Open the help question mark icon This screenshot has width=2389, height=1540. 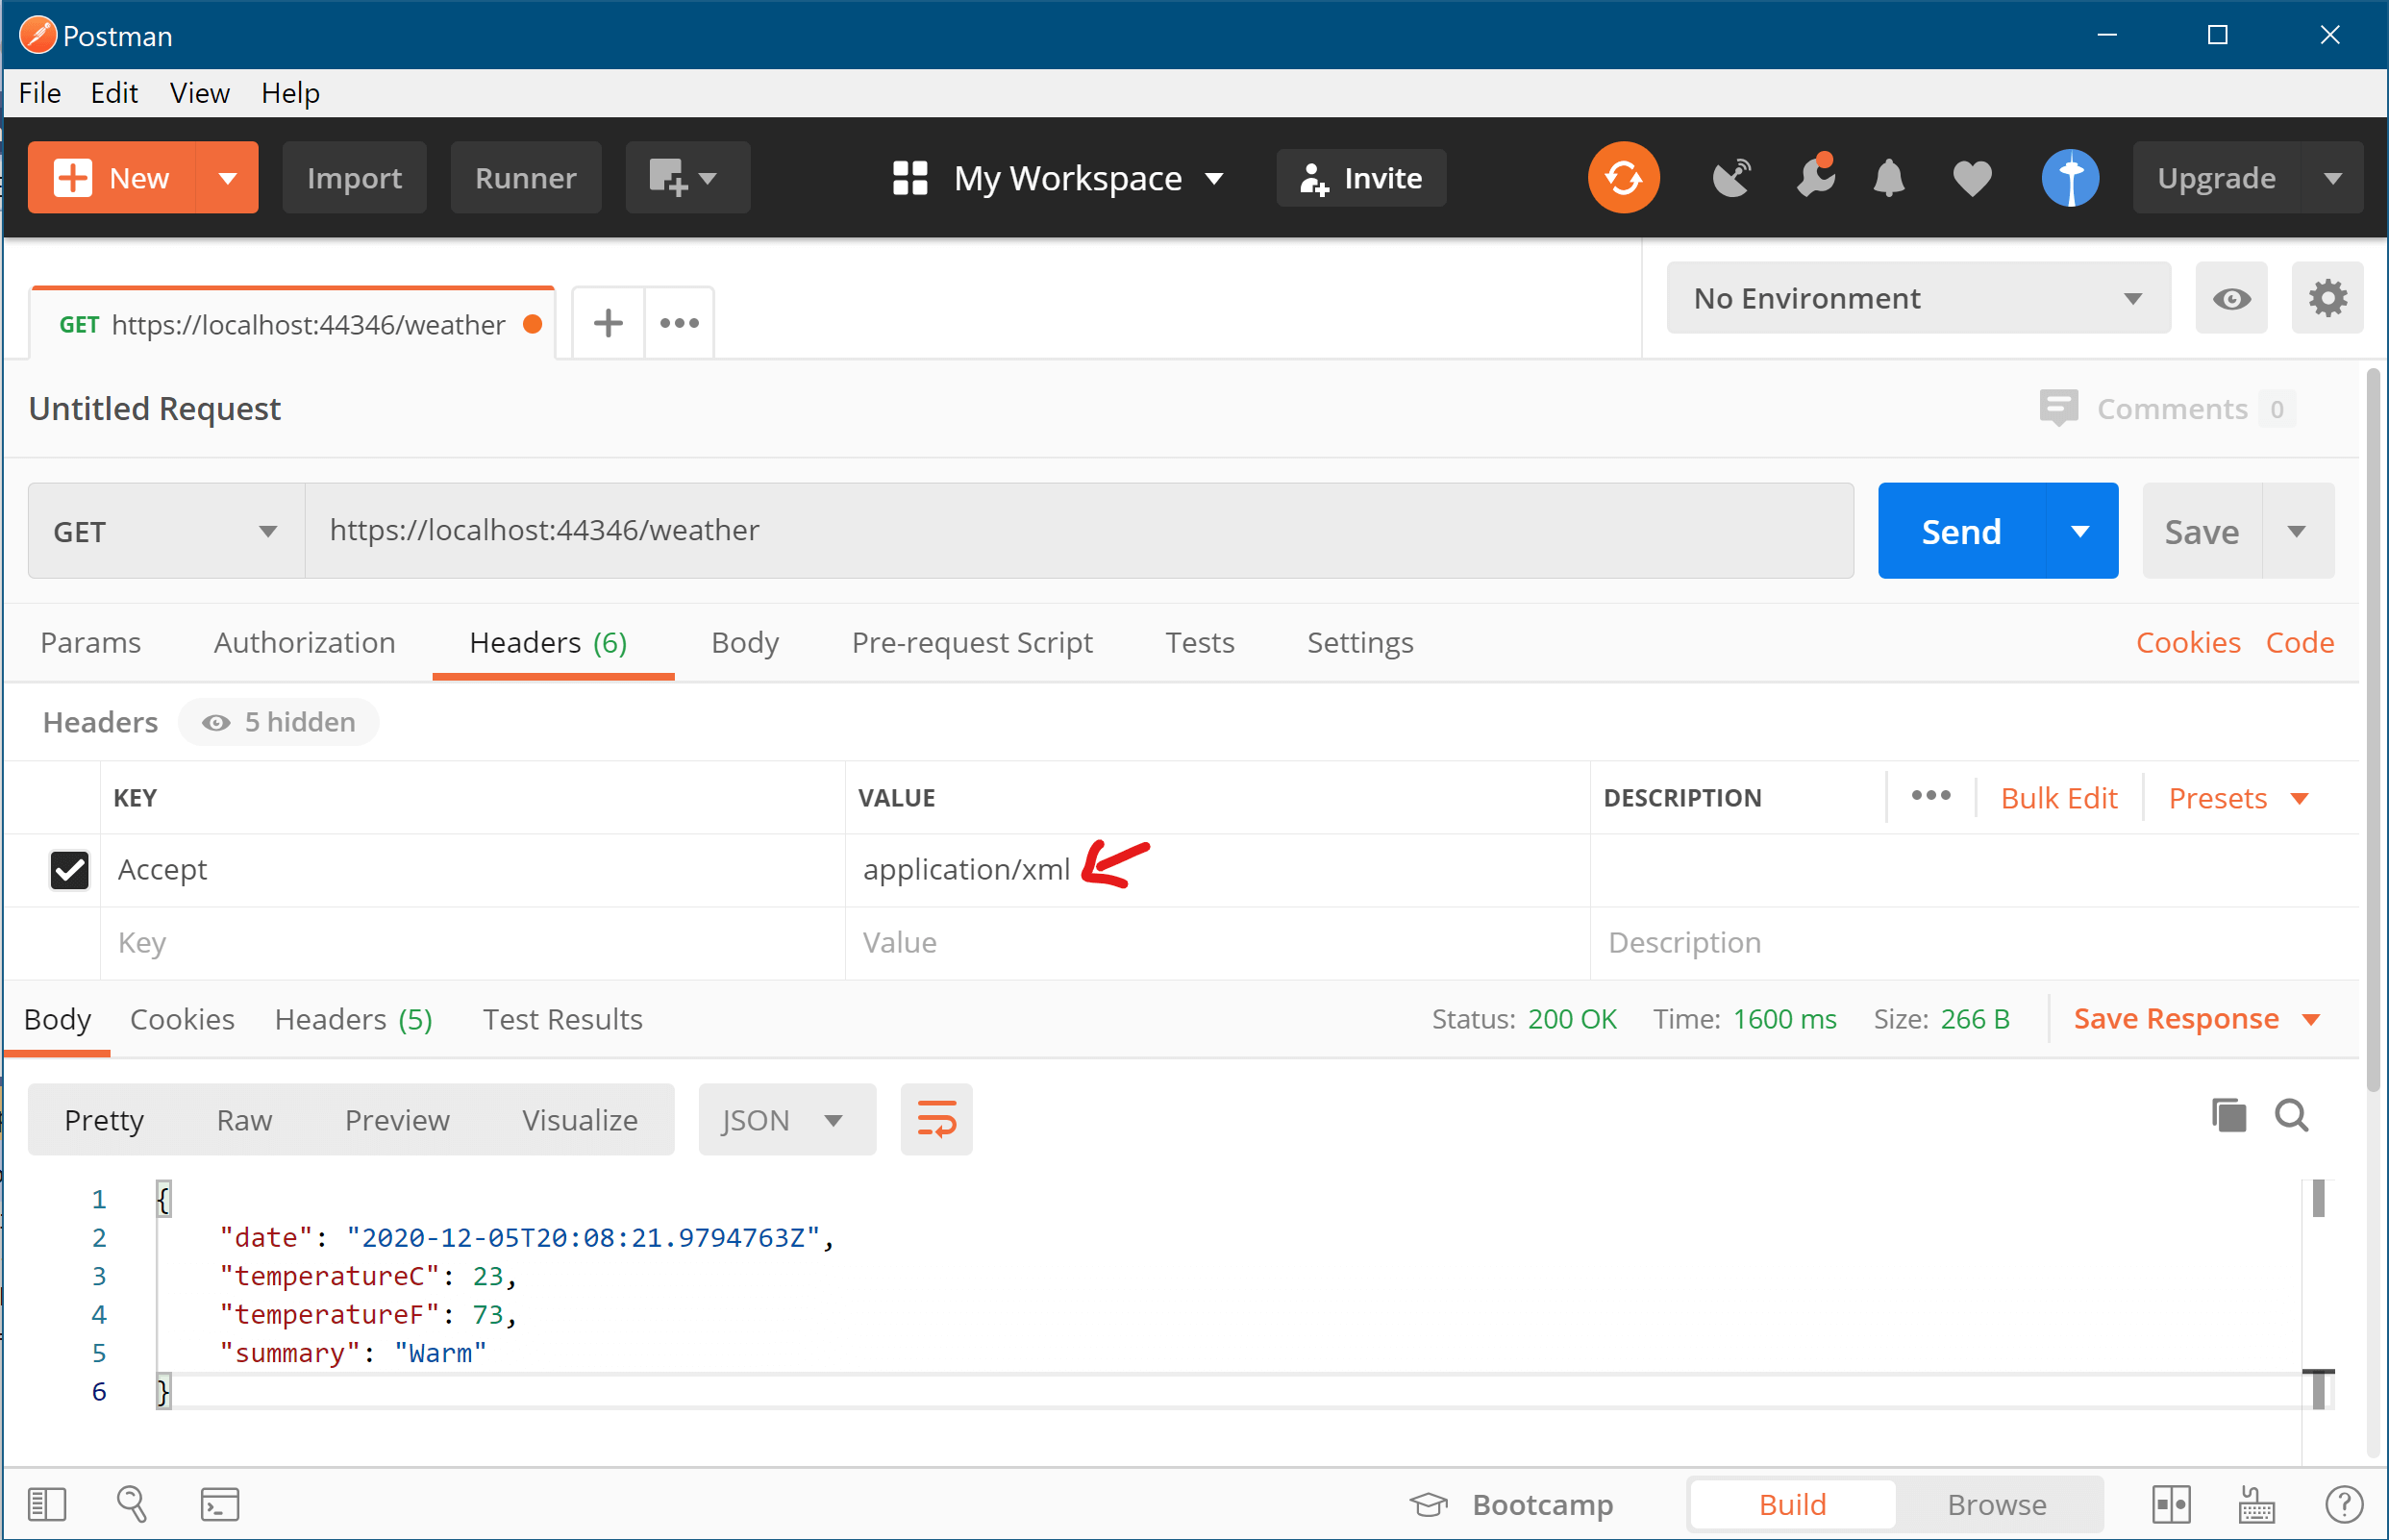pos(2344,1504)
